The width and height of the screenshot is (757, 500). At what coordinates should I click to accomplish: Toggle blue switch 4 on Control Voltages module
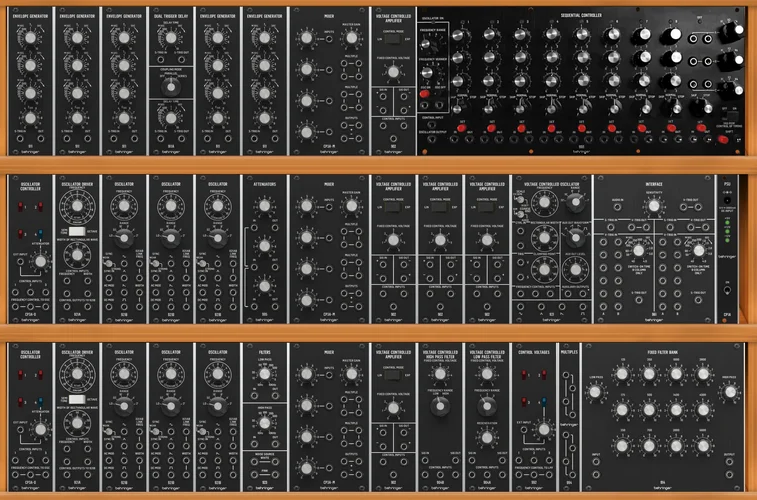point(544,402)
